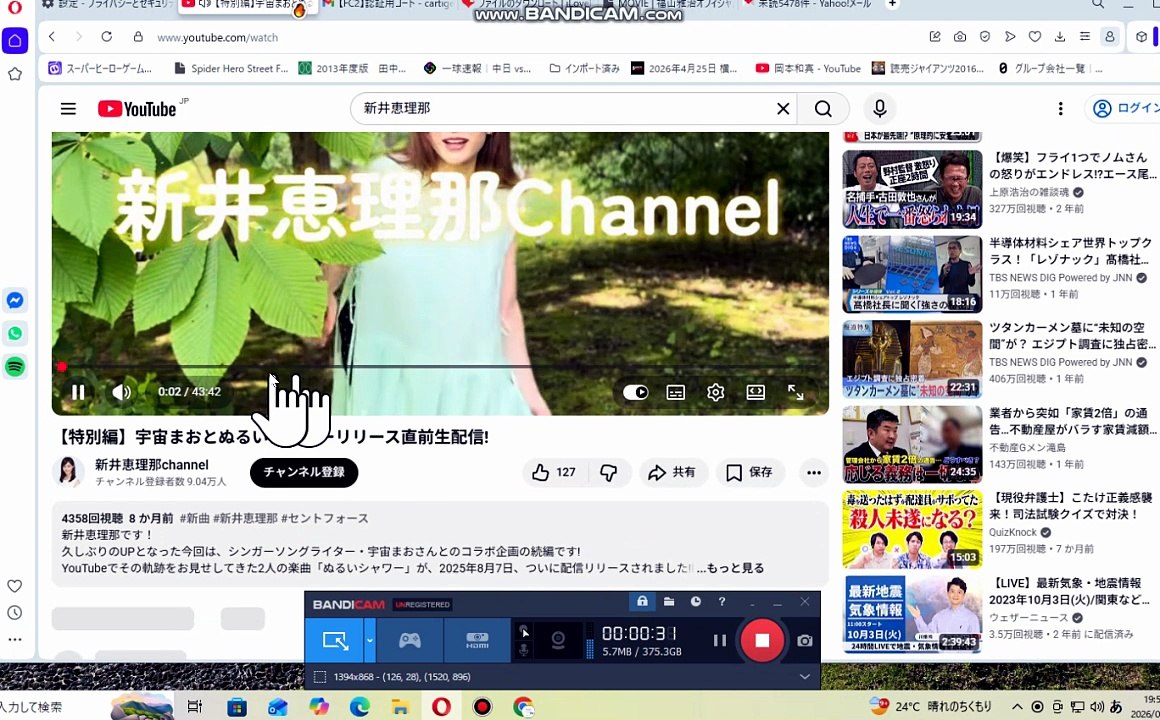Open the 【爆笑】フライ1つでノムさん video thumbnail

coord(912,189)
